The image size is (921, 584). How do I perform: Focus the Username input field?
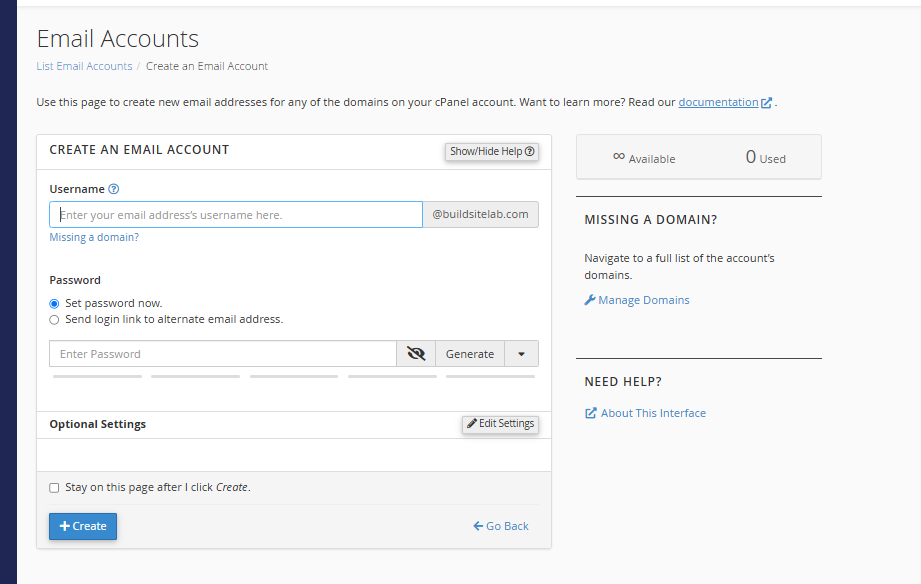[236, 215]
